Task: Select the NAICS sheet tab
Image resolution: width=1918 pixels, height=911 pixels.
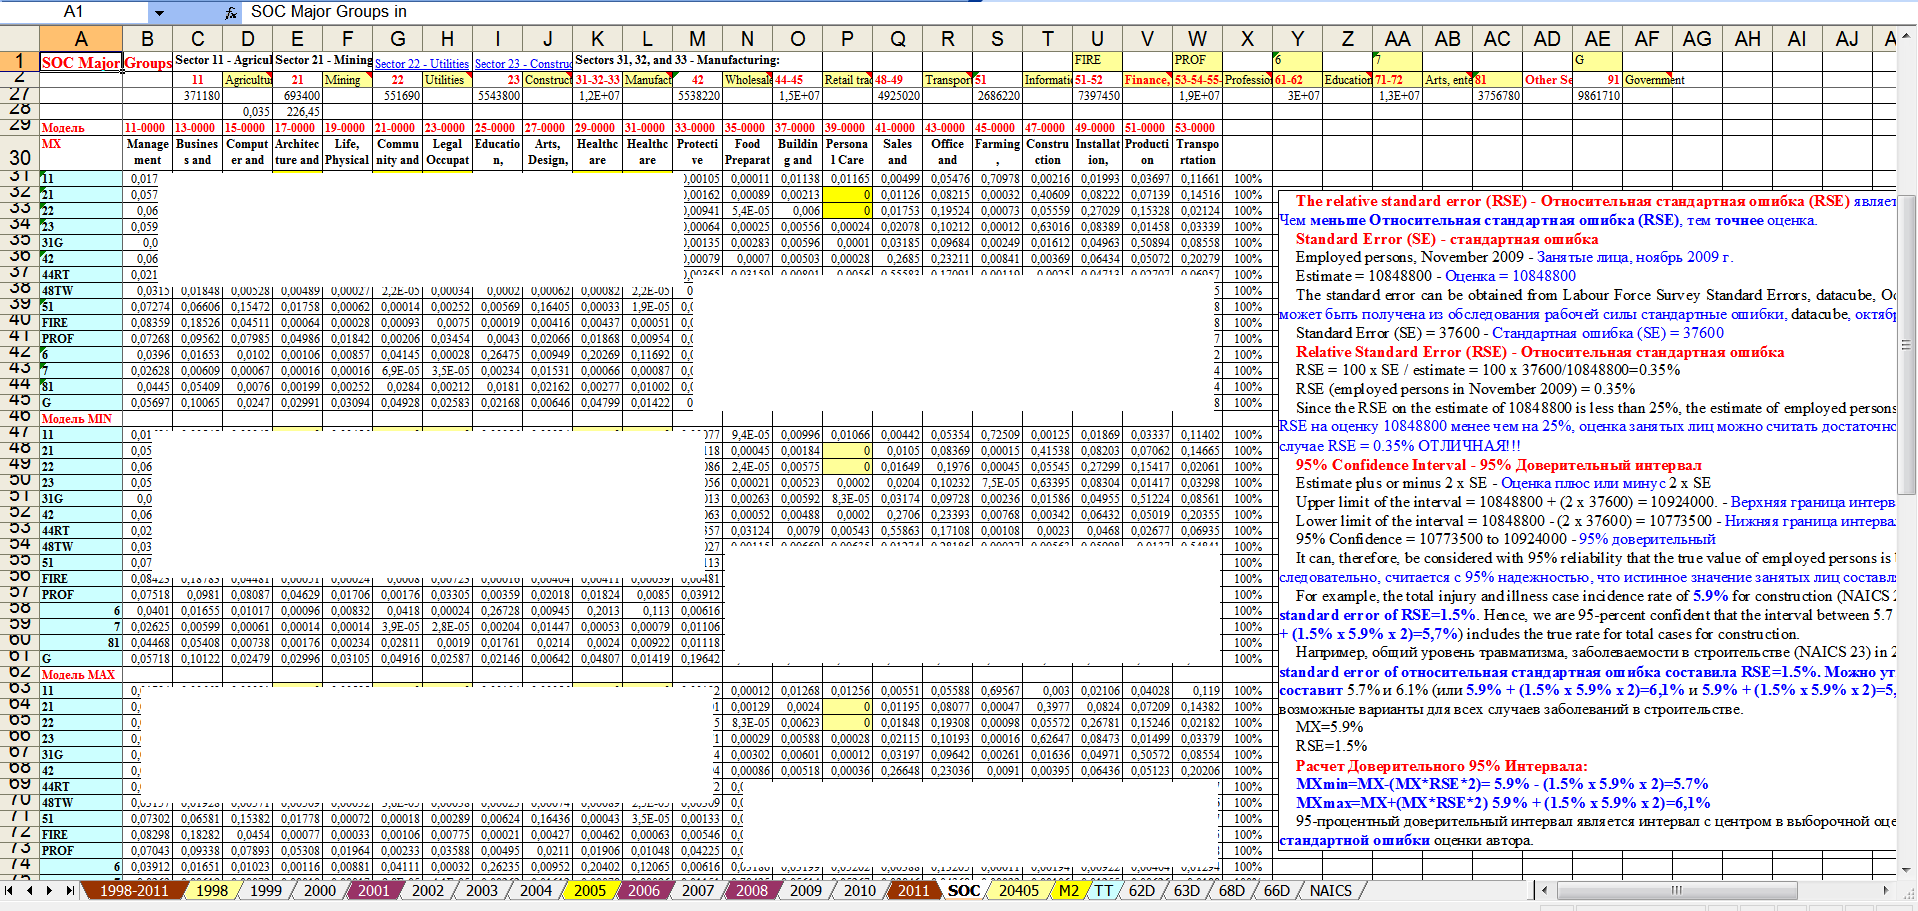Action: (x=1330, y=890)
